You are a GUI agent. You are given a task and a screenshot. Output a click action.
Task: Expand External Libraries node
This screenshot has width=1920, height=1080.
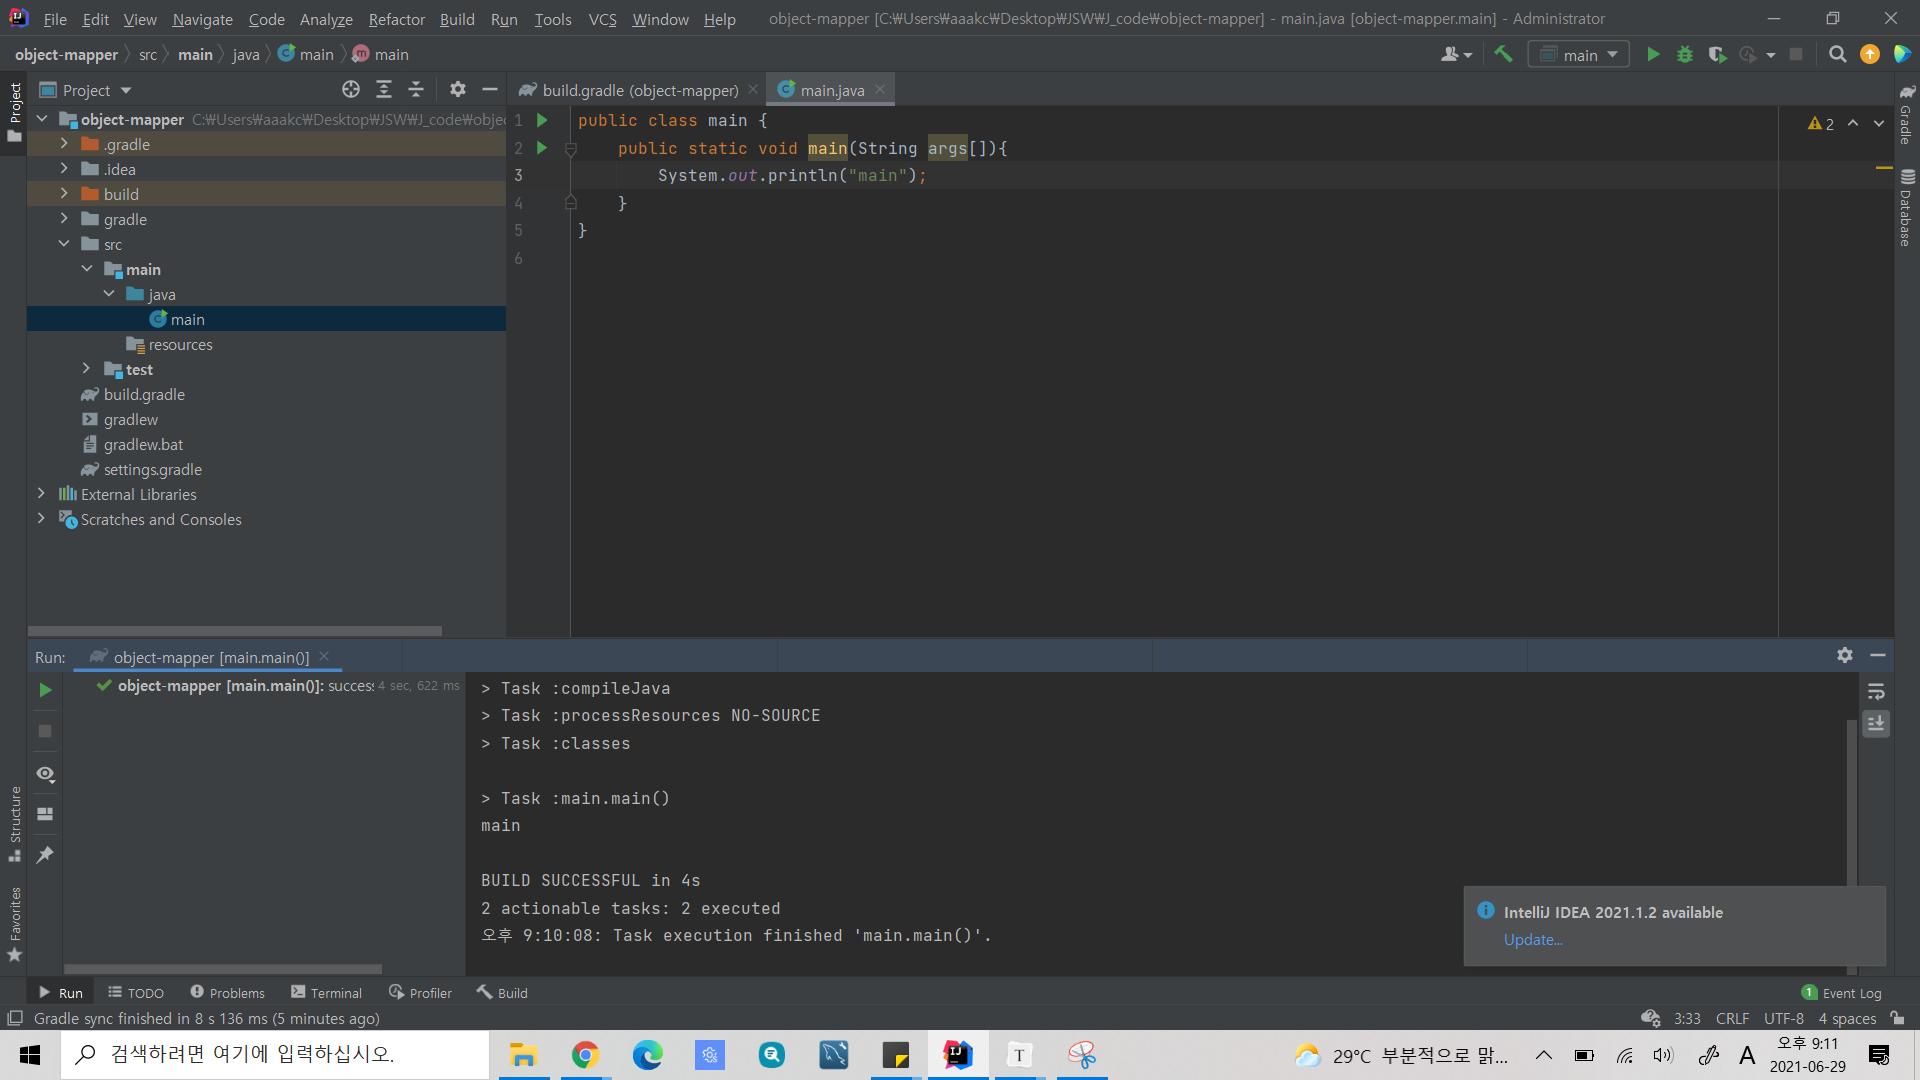coord(41,494)
